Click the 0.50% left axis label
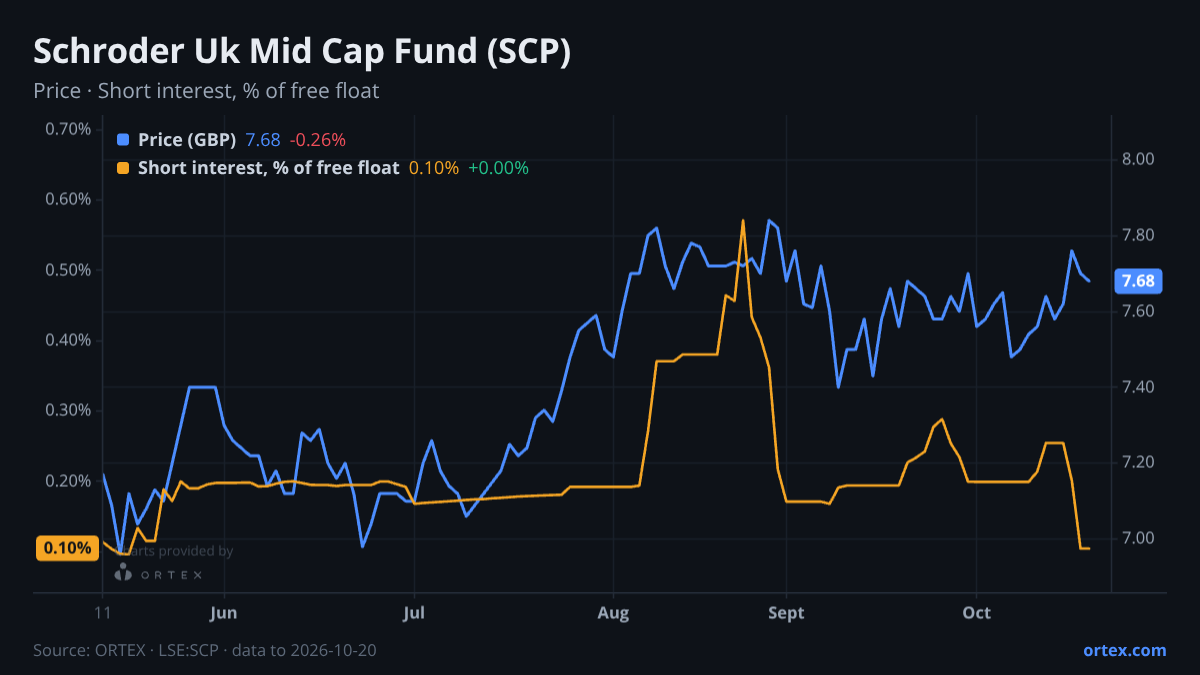Viewport: 1200px width, 675px height. (x=69, y=270)
